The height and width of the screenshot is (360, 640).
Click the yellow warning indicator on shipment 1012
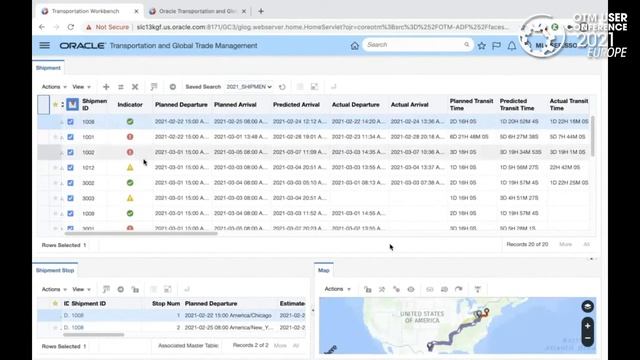click(x=130, y=167)
